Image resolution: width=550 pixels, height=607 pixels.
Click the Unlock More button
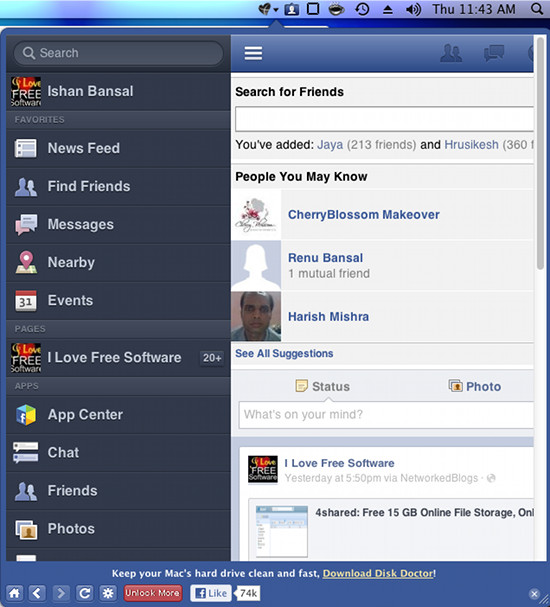(152, 593)
